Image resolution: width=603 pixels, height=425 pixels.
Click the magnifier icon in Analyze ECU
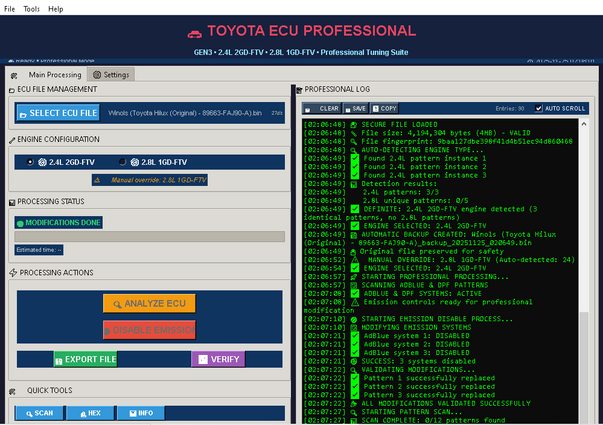[117, 304]
